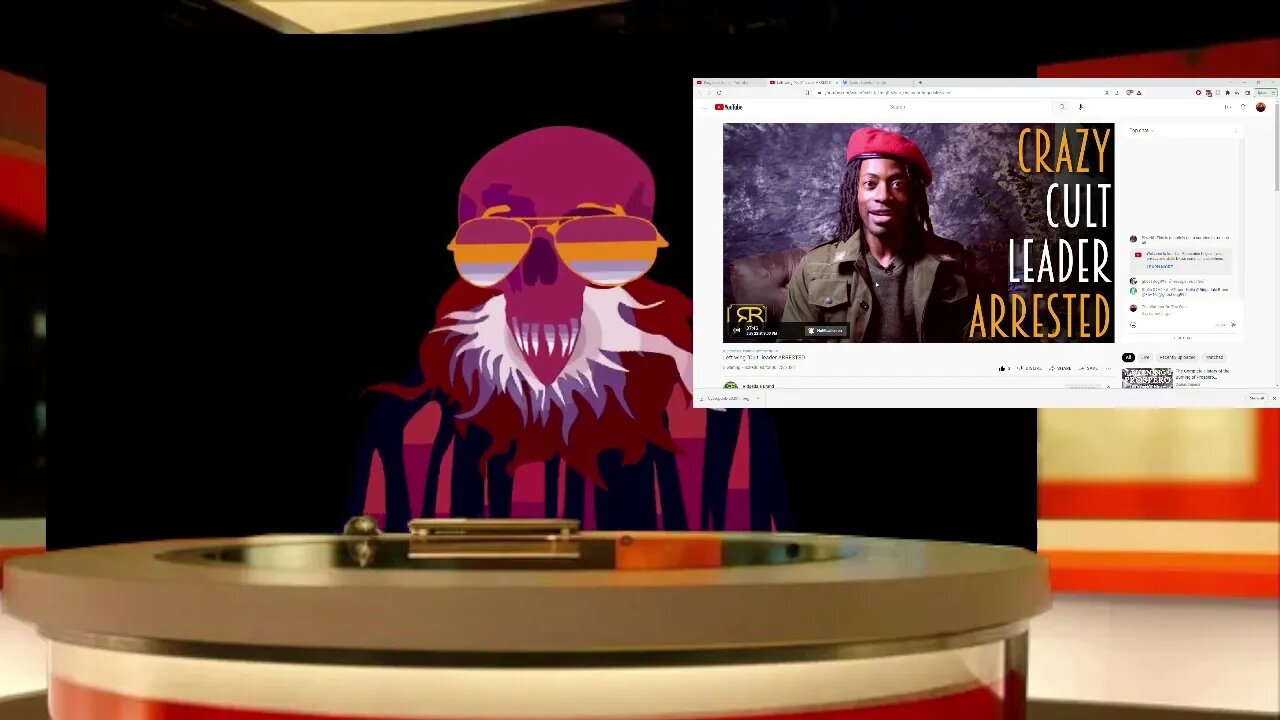Switch to the third browser tab
Screen dimensions: 1280x720
(x=876, y=82)
